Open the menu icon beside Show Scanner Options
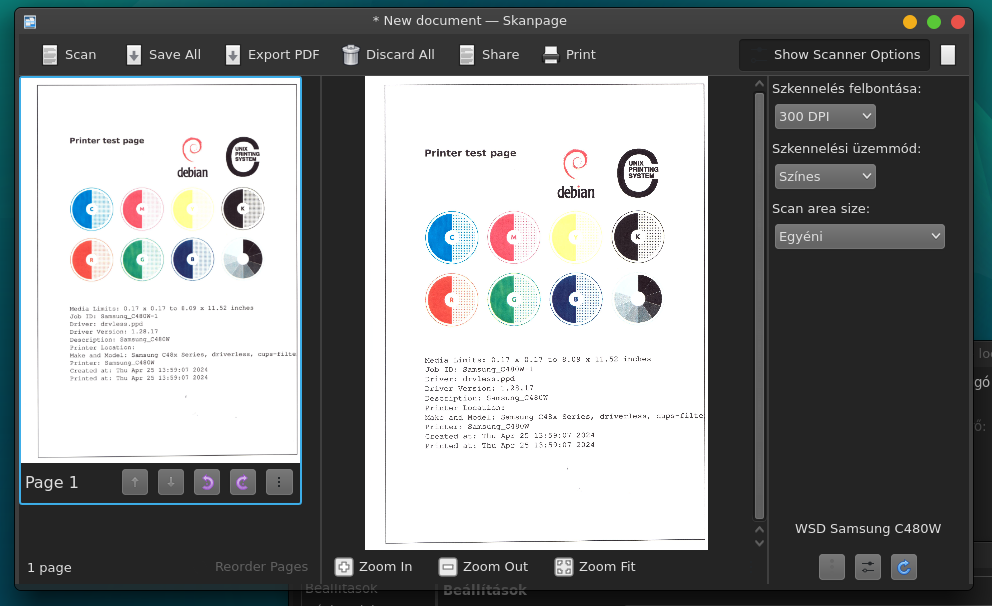This screenshot has width=992, height=606. (948, 54)
